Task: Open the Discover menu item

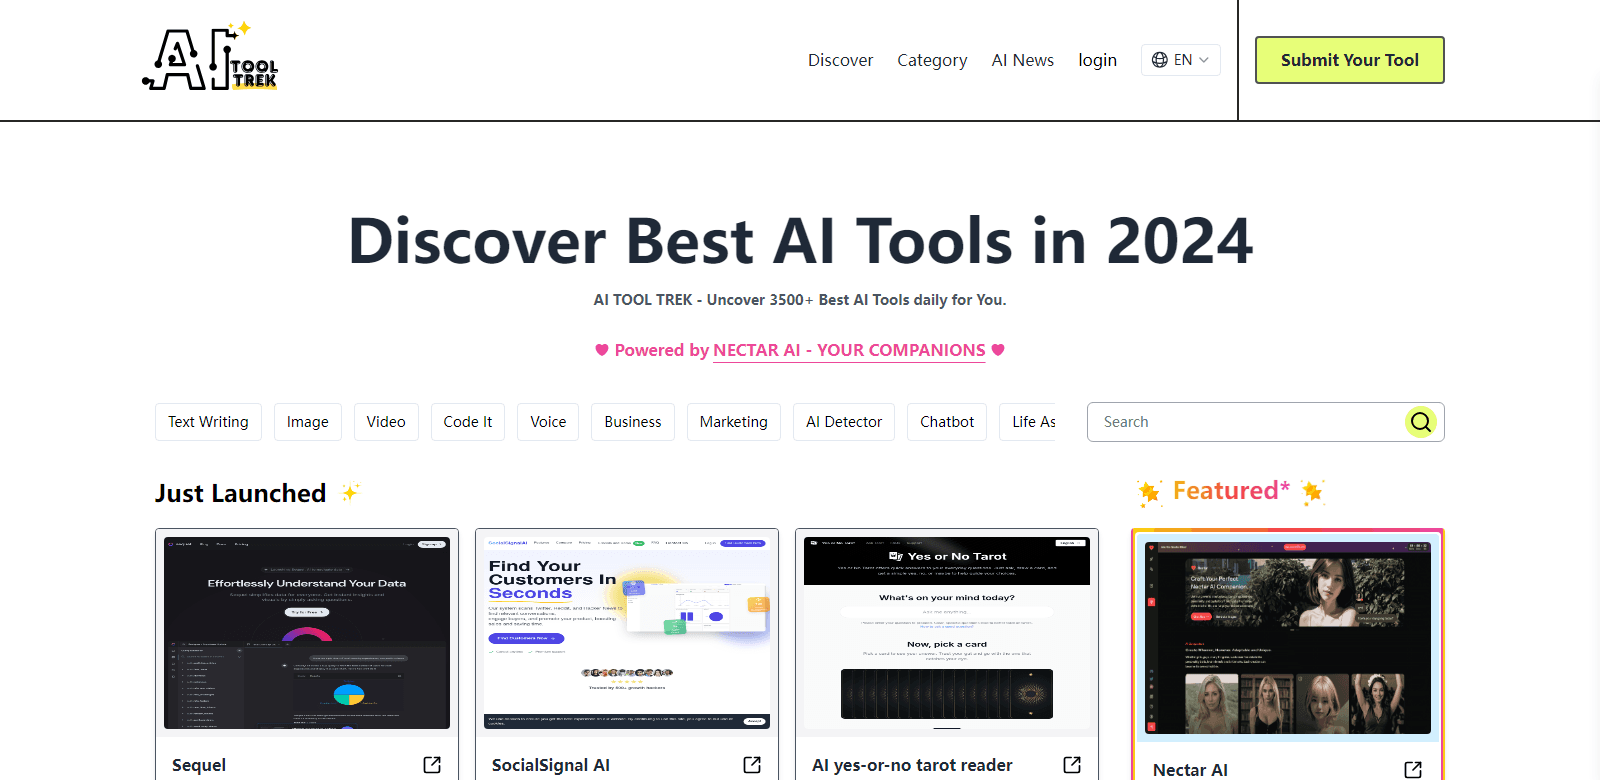Action: (x=840, y=60)
